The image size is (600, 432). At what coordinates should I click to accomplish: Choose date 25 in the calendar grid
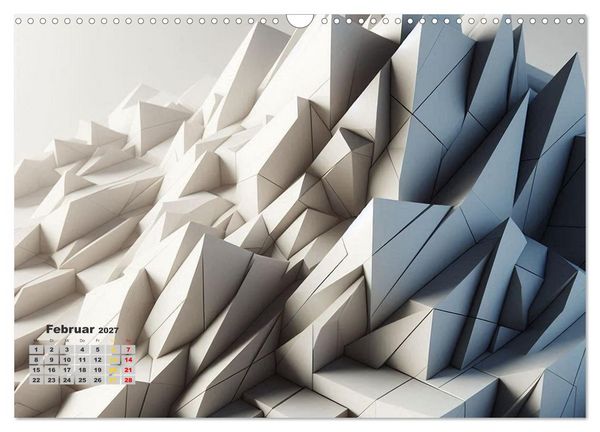(82, 380)
